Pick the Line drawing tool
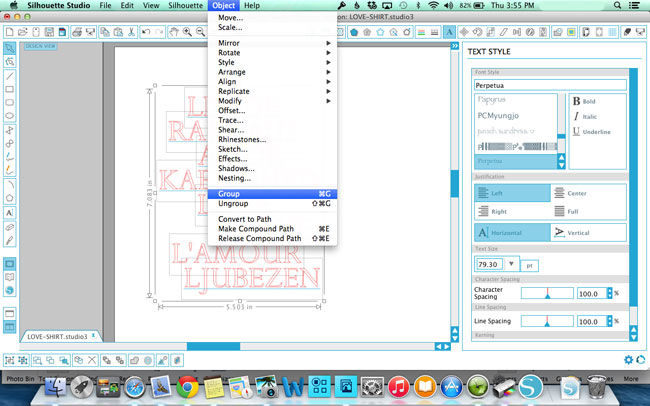 [x=10, y=76]
